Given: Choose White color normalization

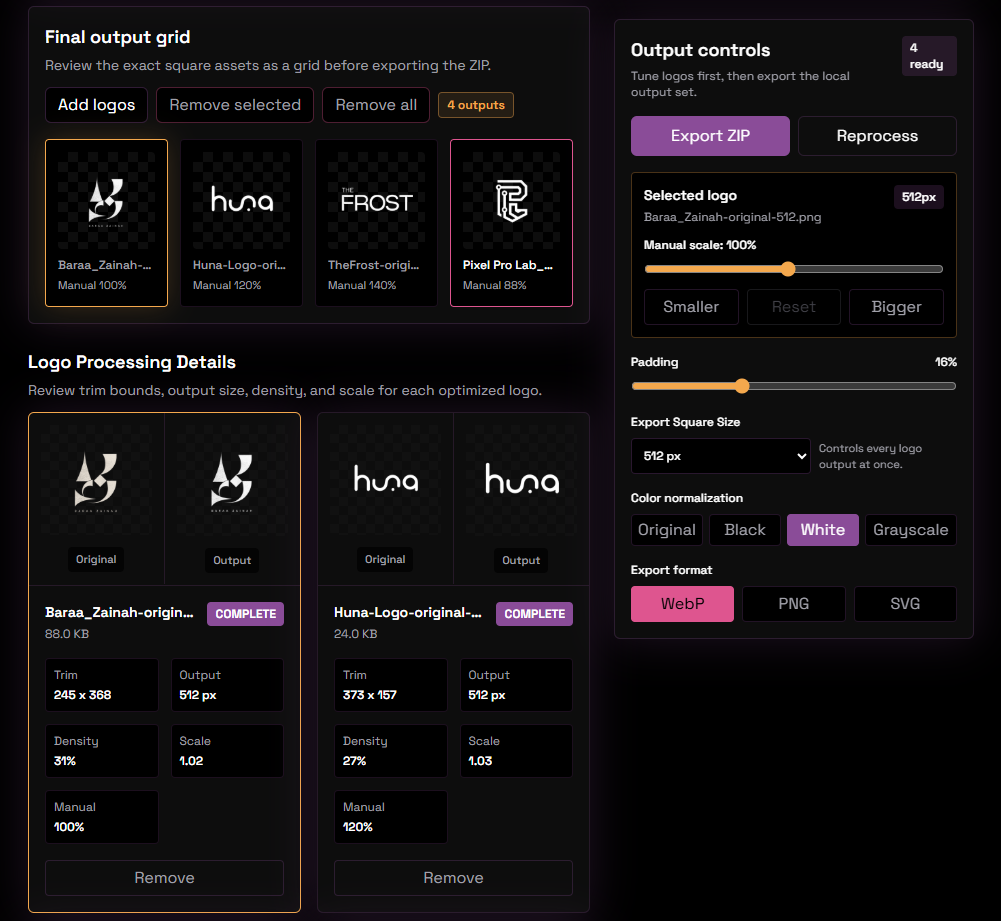Looking at the screenshot, I should [822, 530].
